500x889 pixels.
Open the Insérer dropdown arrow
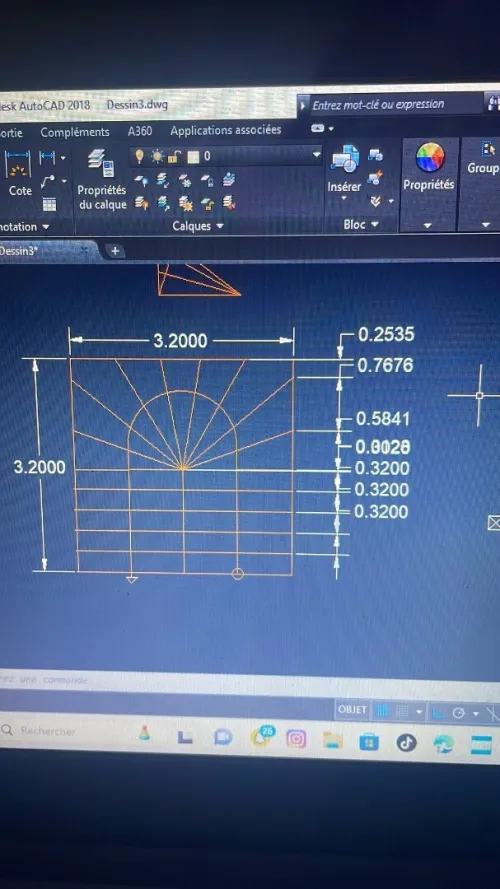click(x=344, y=198)
